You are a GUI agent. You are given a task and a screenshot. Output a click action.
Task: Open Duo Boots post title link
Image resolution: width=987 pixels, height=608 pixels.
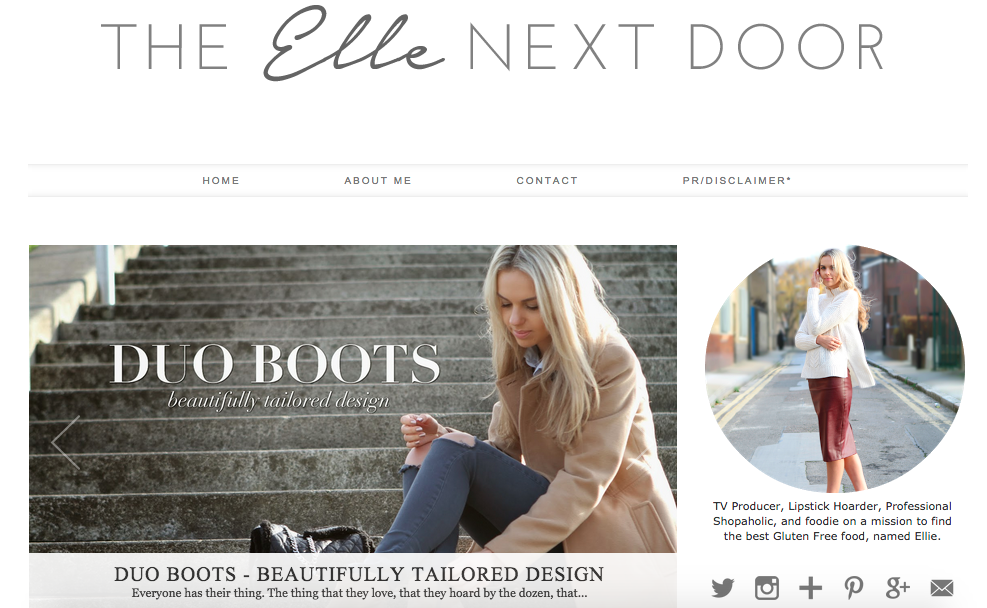tap(359, 574)
